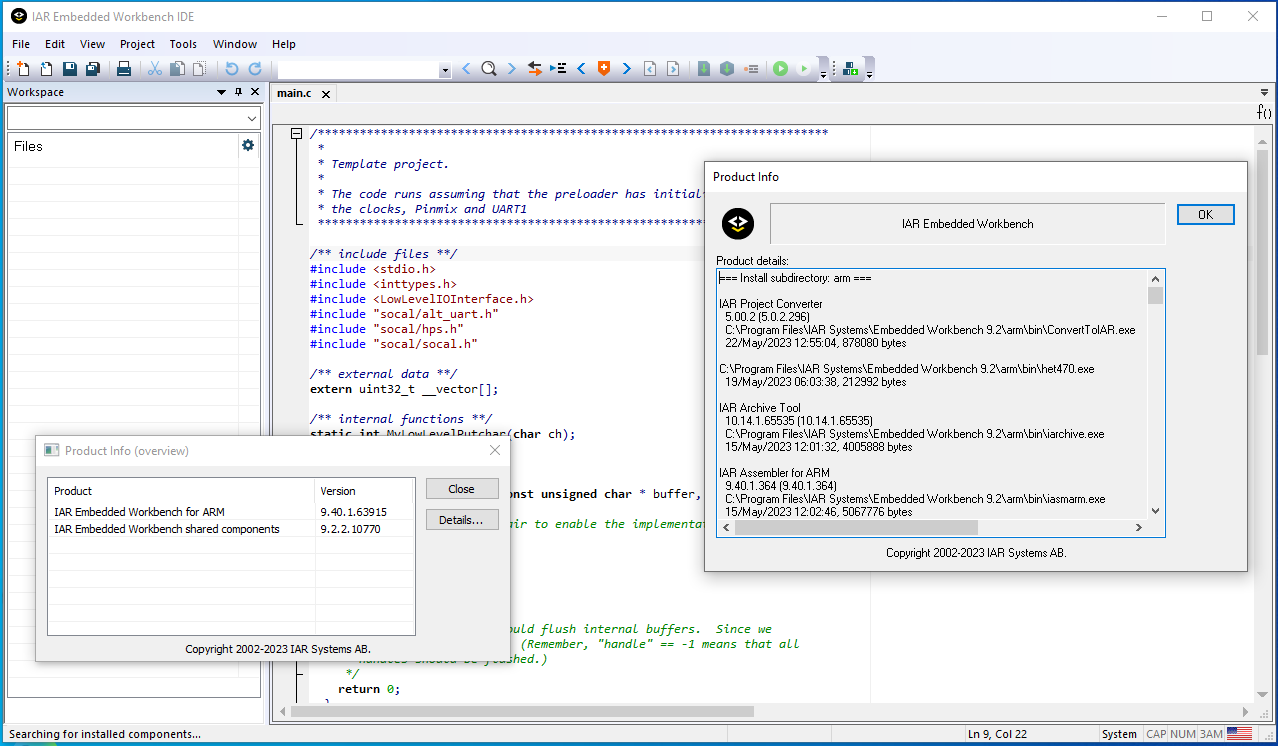This screenshot has width=1278, height=746.
Task: Open the Edit menu
Action: coord(55,44)
